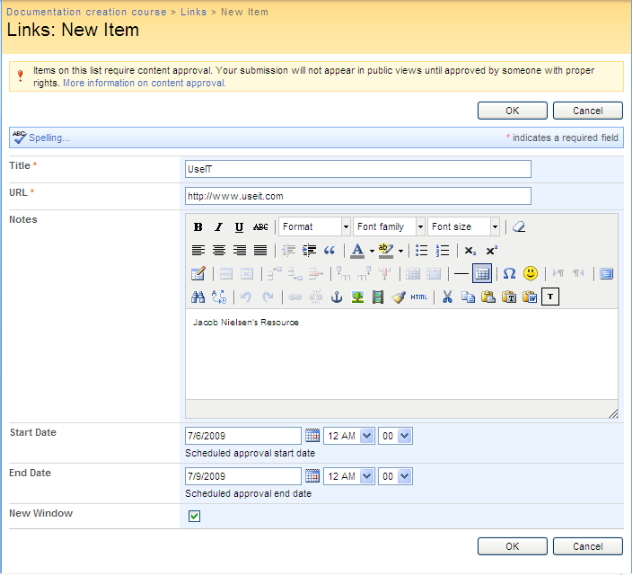Screen dimensions: 633x576
Task: Copy the selected Notes text
Action: coord(468,297)
